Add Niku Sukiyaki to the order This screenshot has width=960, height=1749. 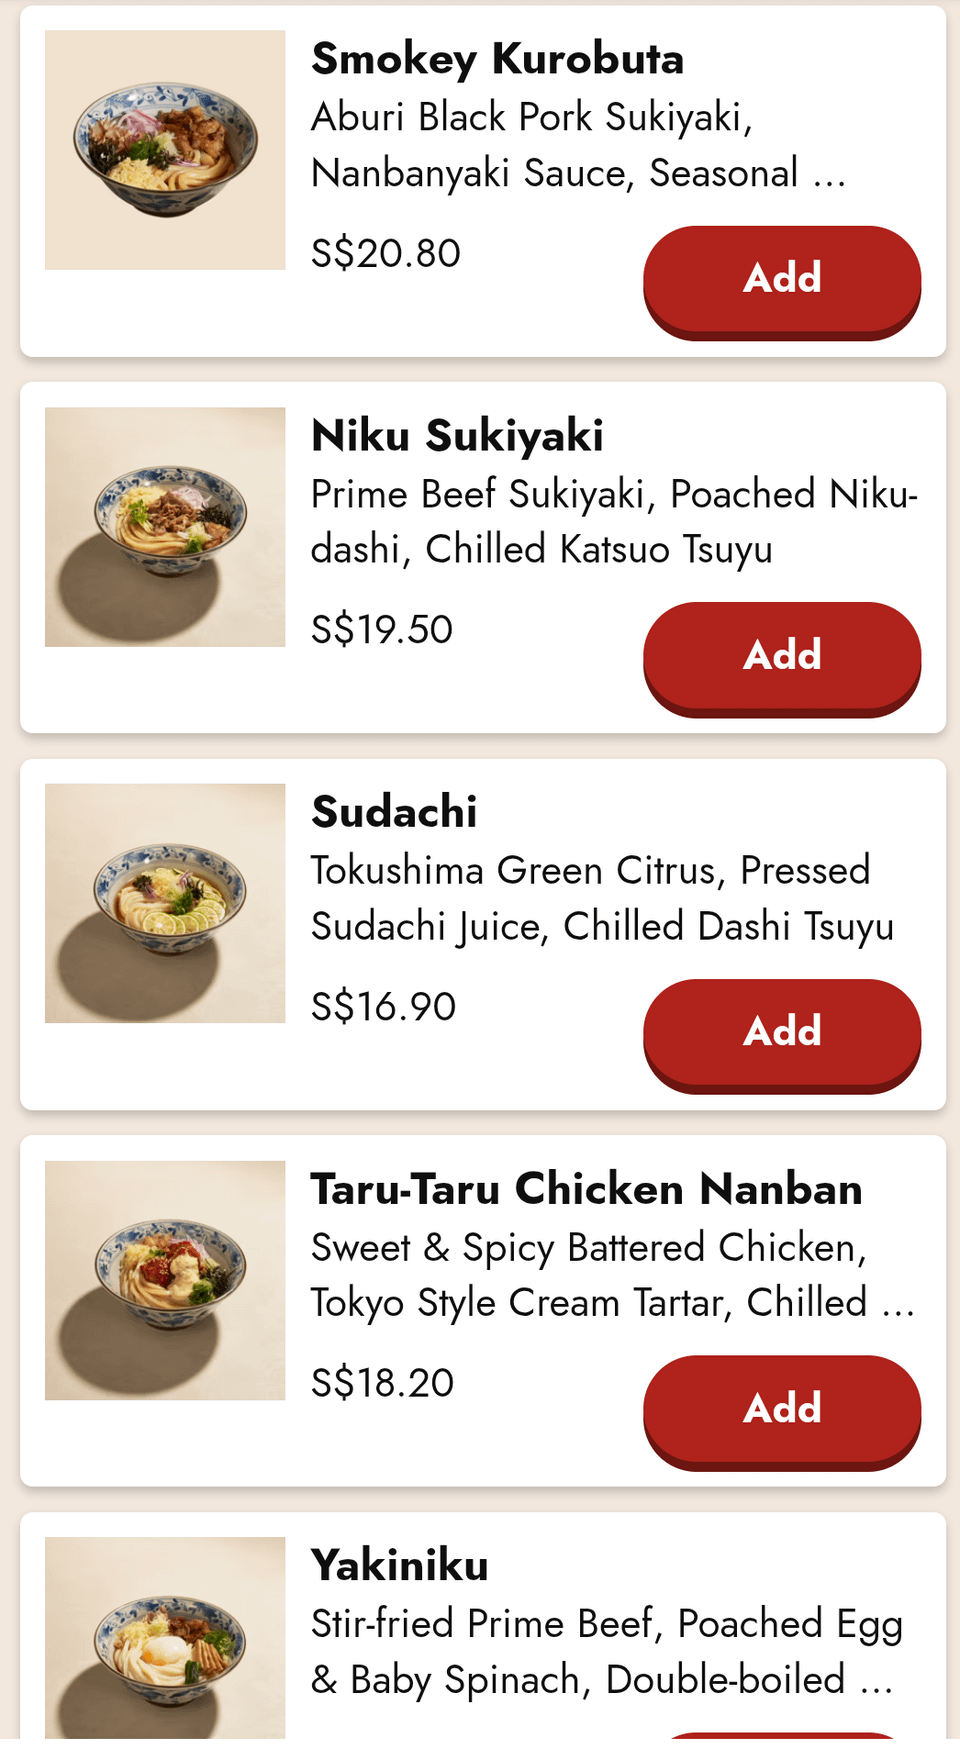click(x=781, y=656)
